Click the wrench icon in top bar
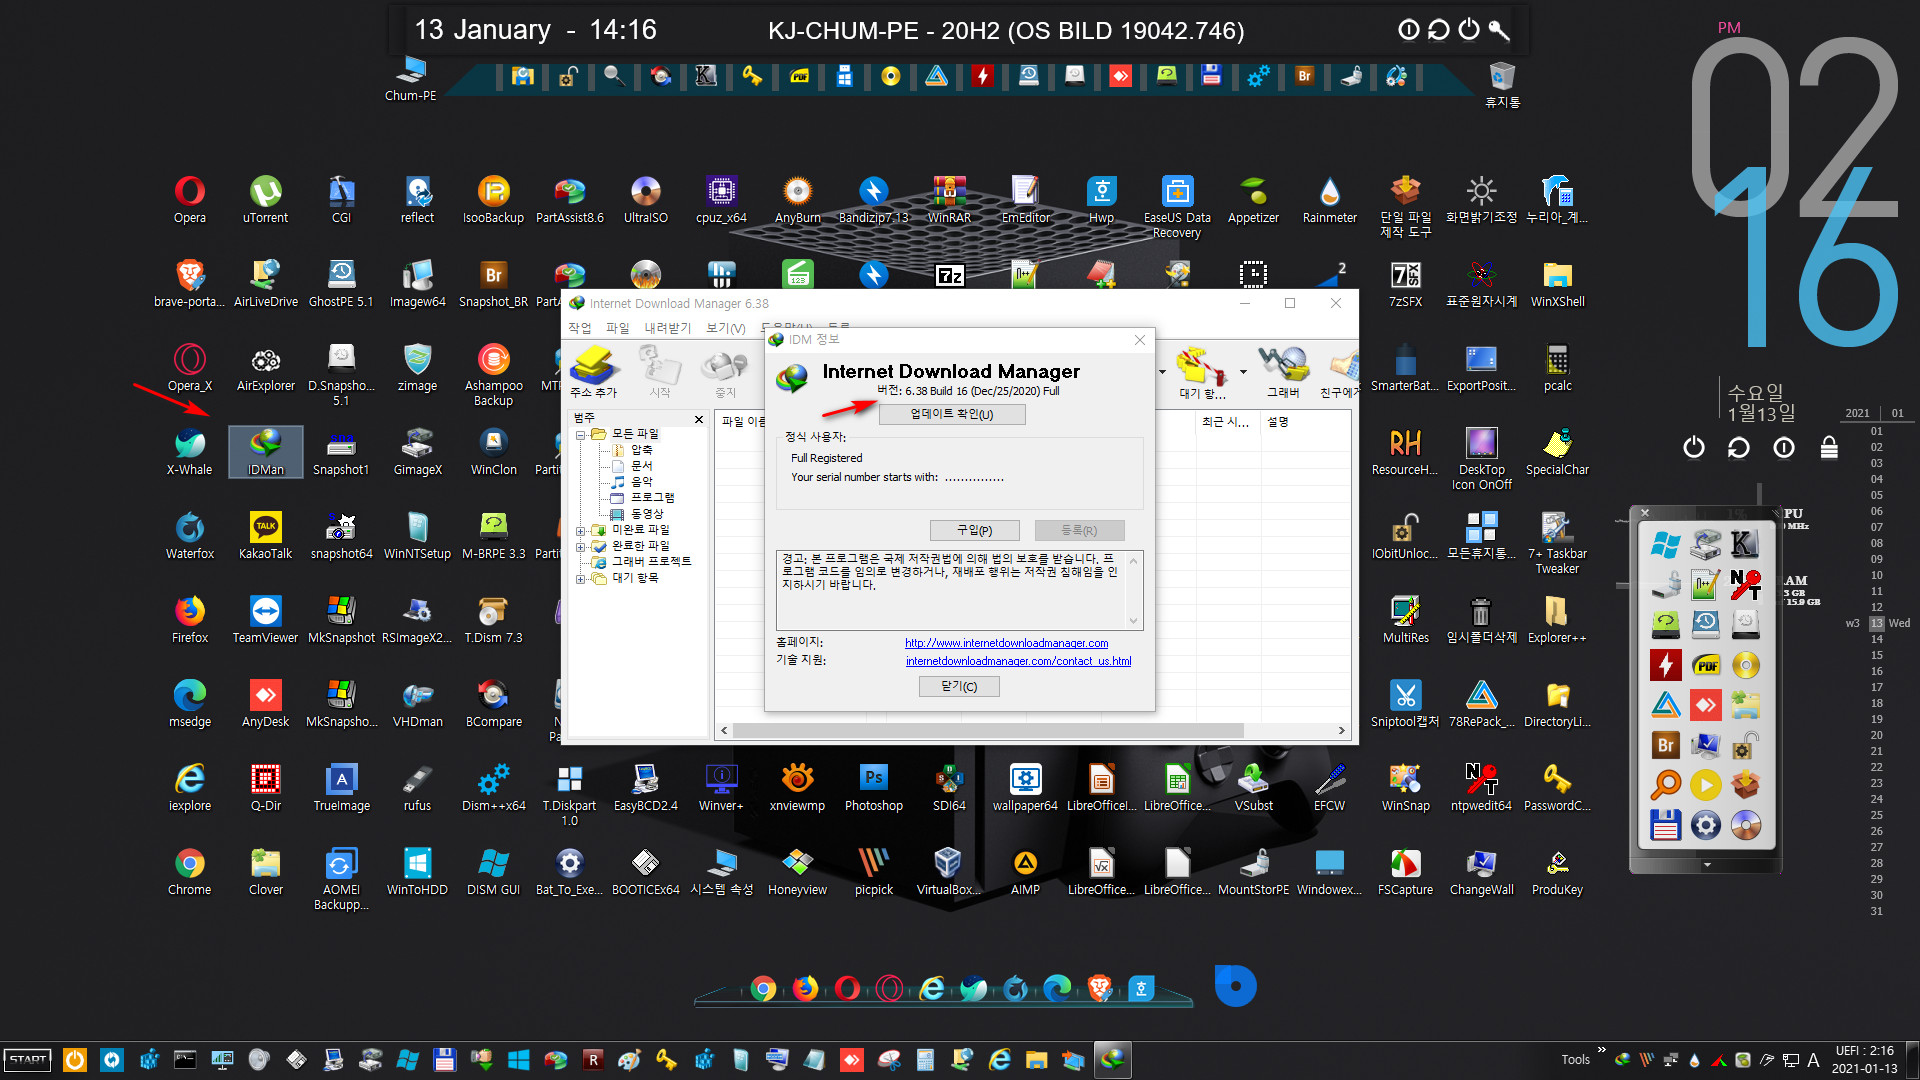The image size is (1920, 1080). (1499, 30)
